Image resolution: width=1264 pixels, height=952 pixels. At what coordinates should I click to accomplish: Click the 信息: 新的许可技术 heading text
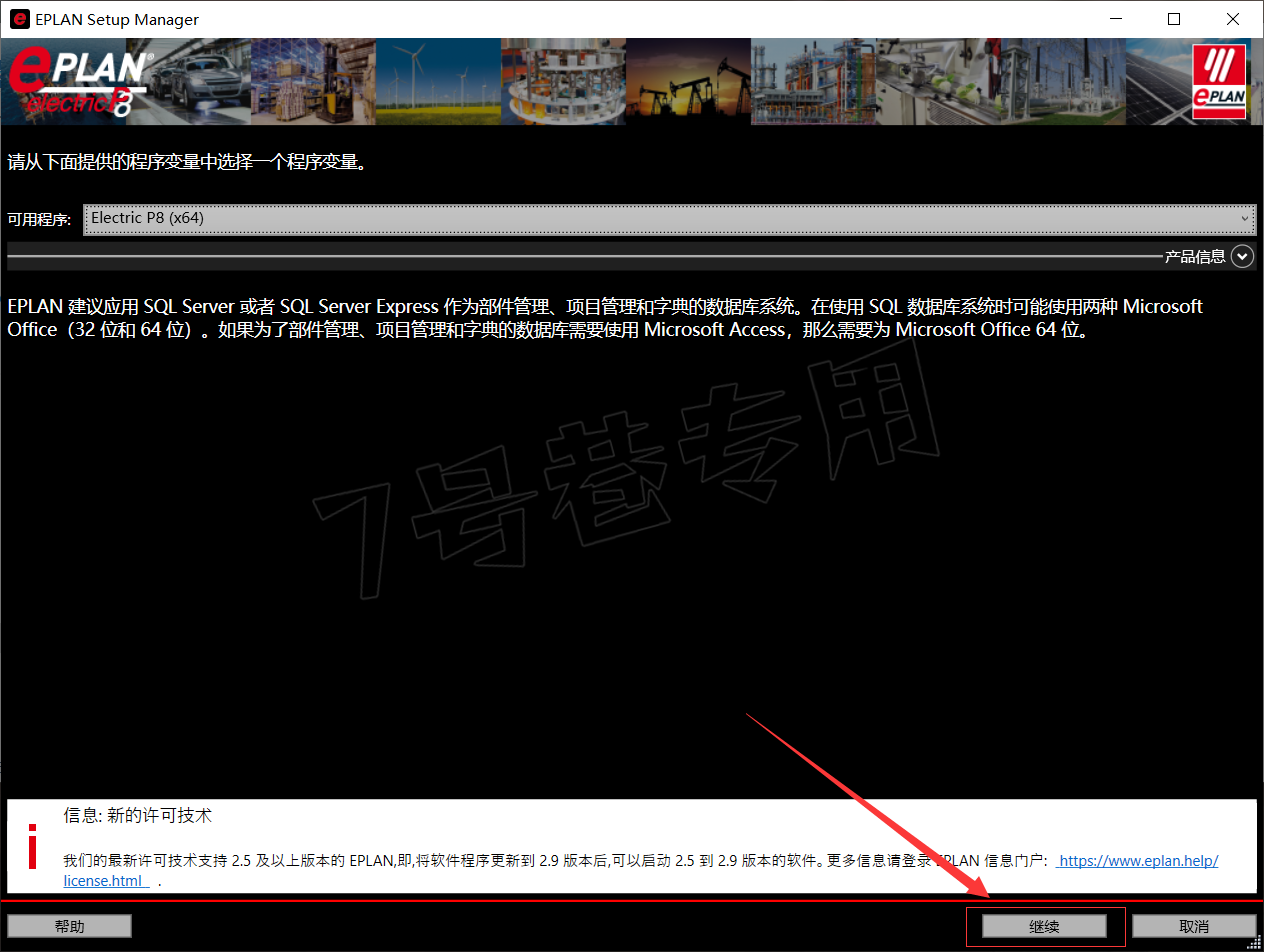click(138, 816)
